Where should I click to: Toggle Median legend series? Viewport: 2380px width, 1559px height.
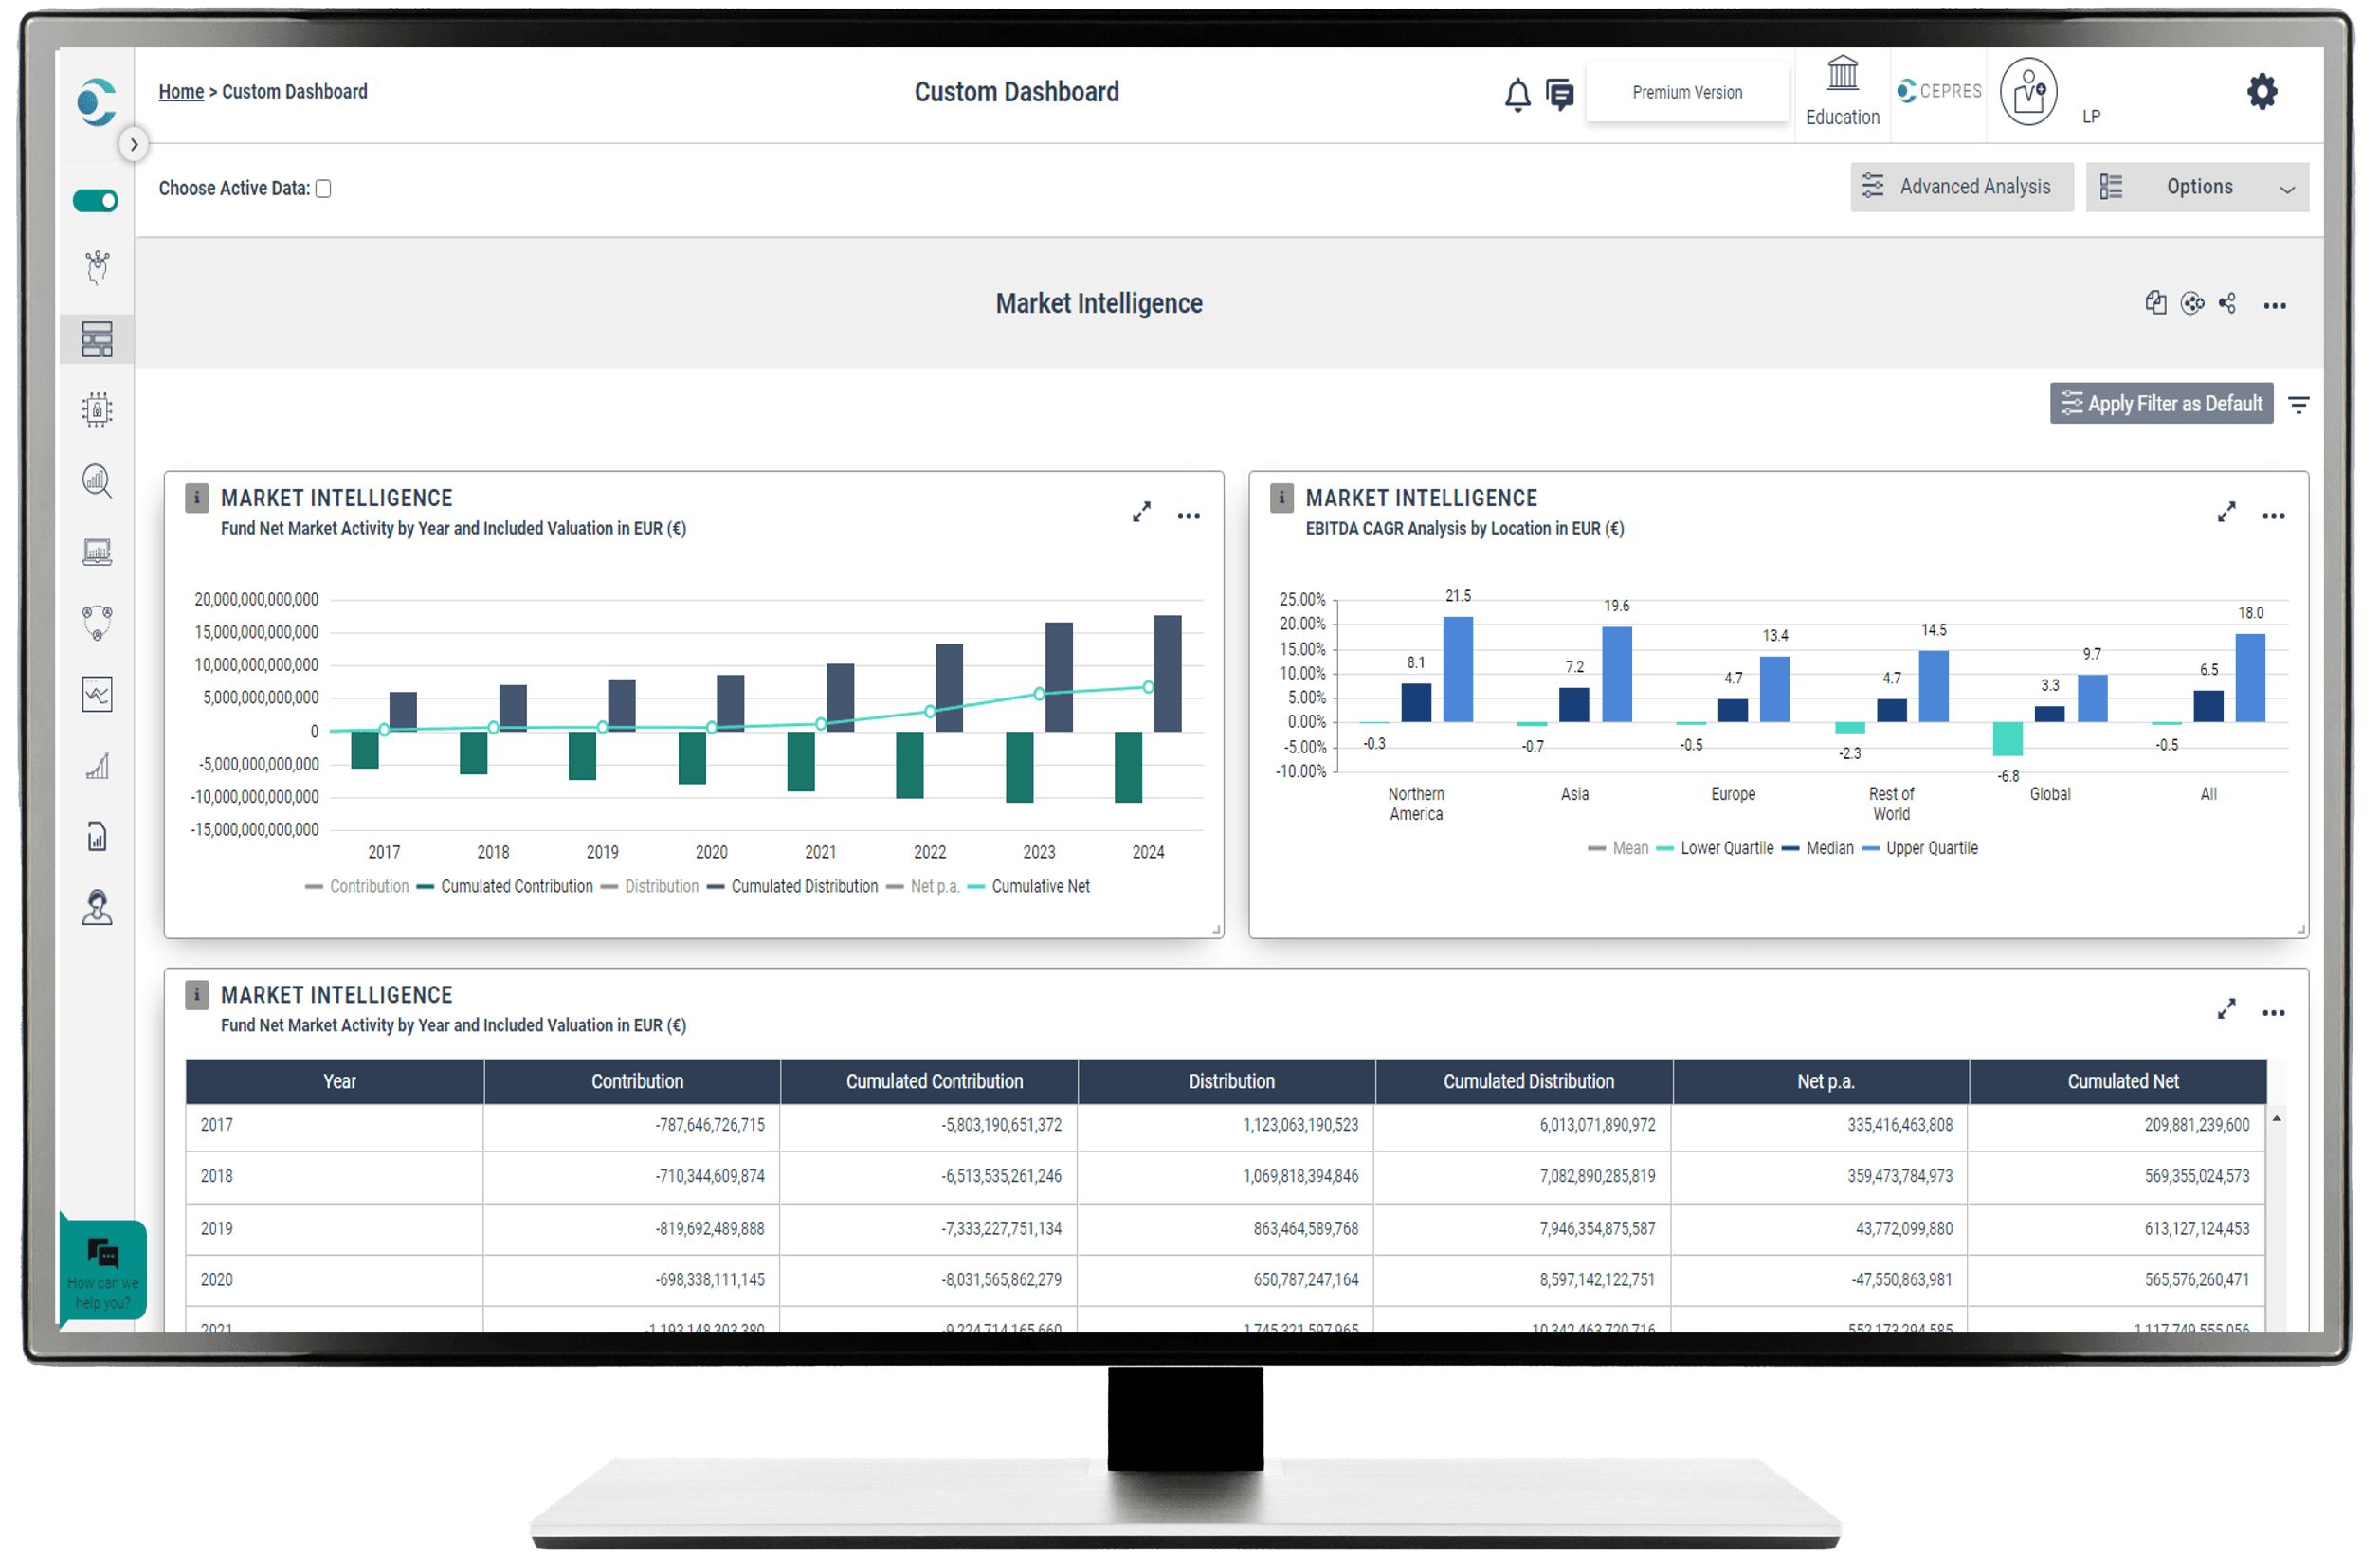pyautogui.click(x=1818, y=848)
